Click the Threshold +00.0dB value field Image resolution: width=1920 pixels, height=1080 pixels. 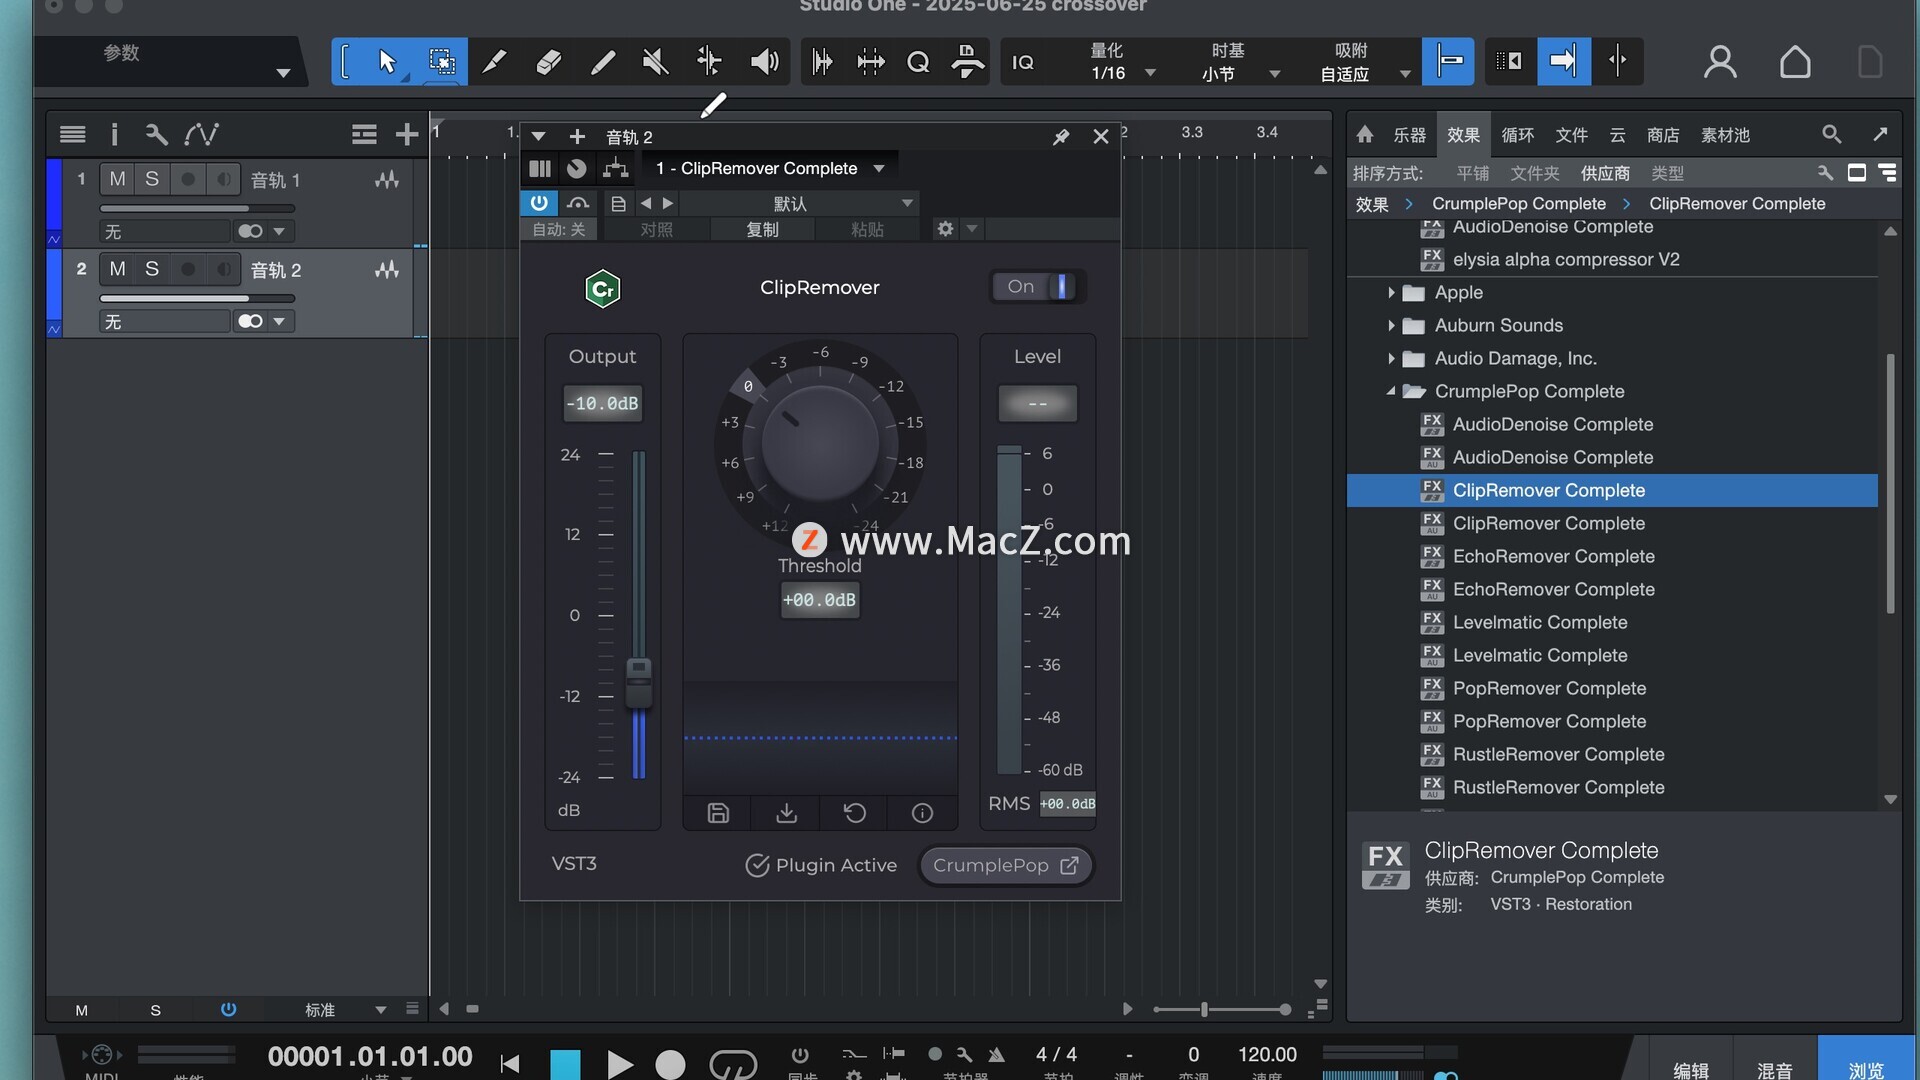[x=819, y=600]
